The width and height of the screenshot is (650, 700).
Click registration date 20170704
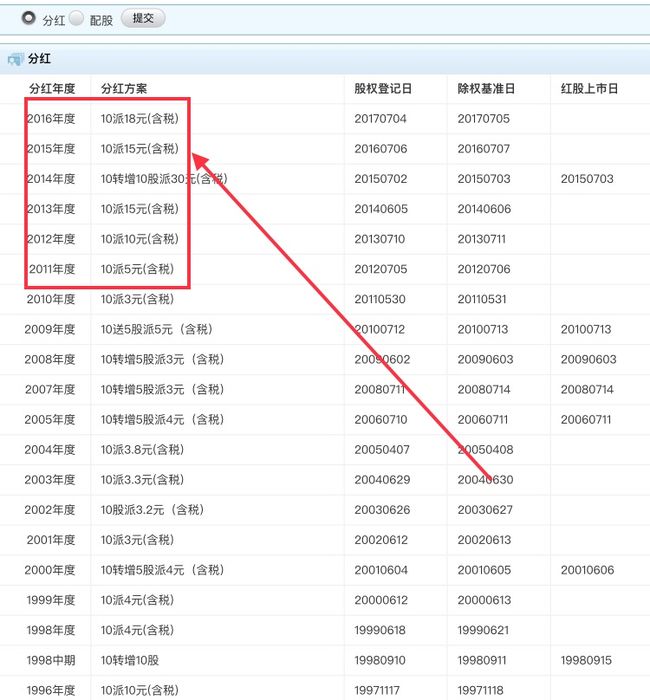pos(380,119)
